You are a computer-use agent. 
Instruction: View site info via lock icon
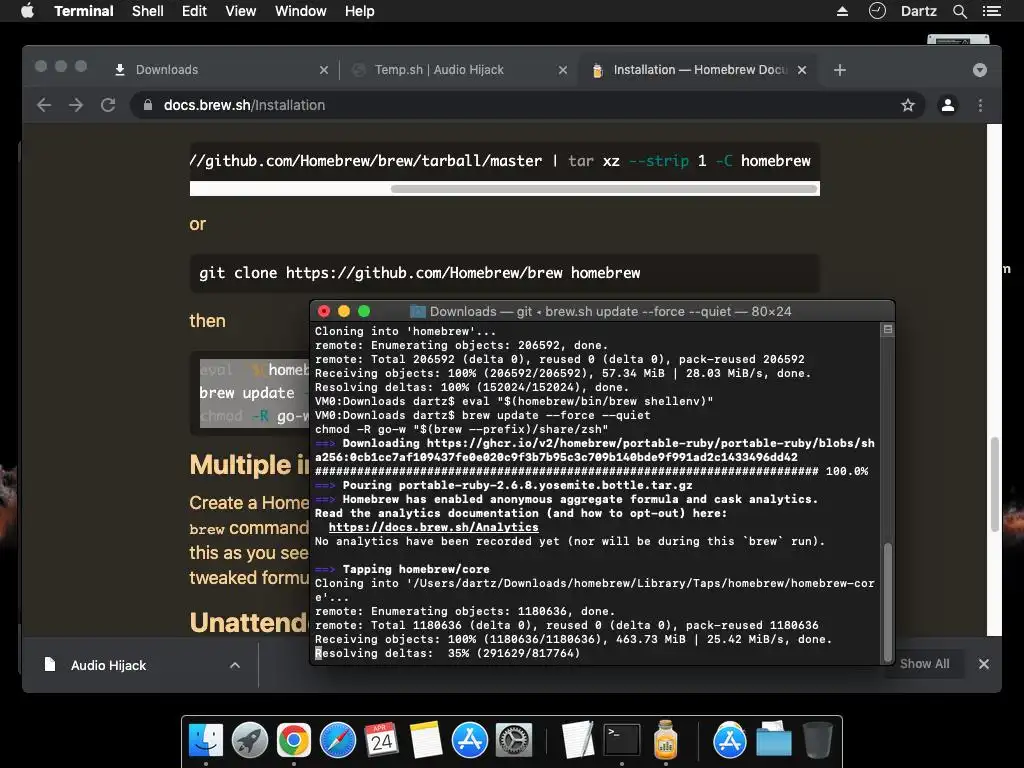[148, 105]
